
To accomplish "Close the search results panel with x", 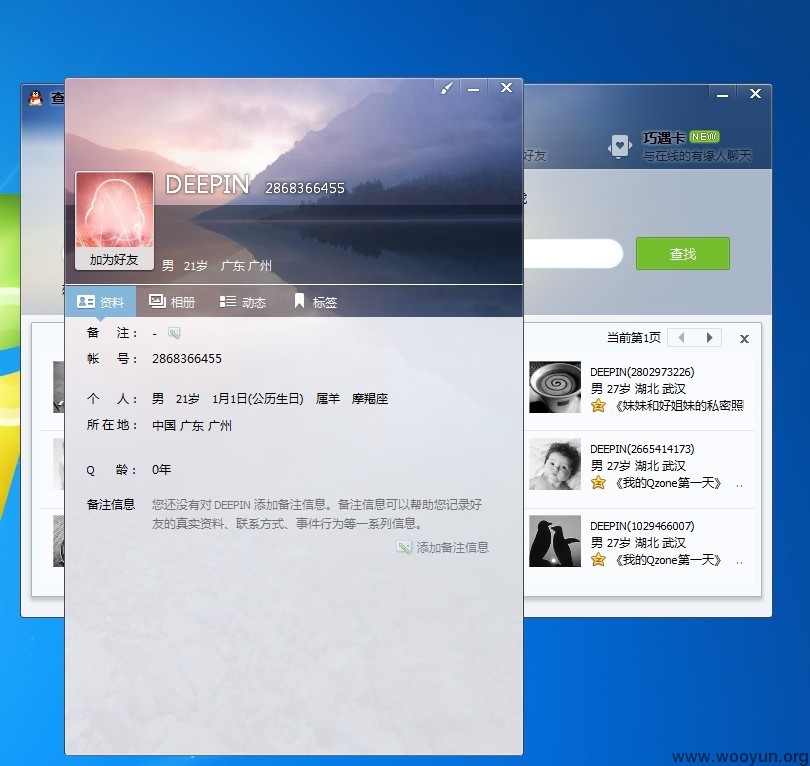I will [744, 339].
